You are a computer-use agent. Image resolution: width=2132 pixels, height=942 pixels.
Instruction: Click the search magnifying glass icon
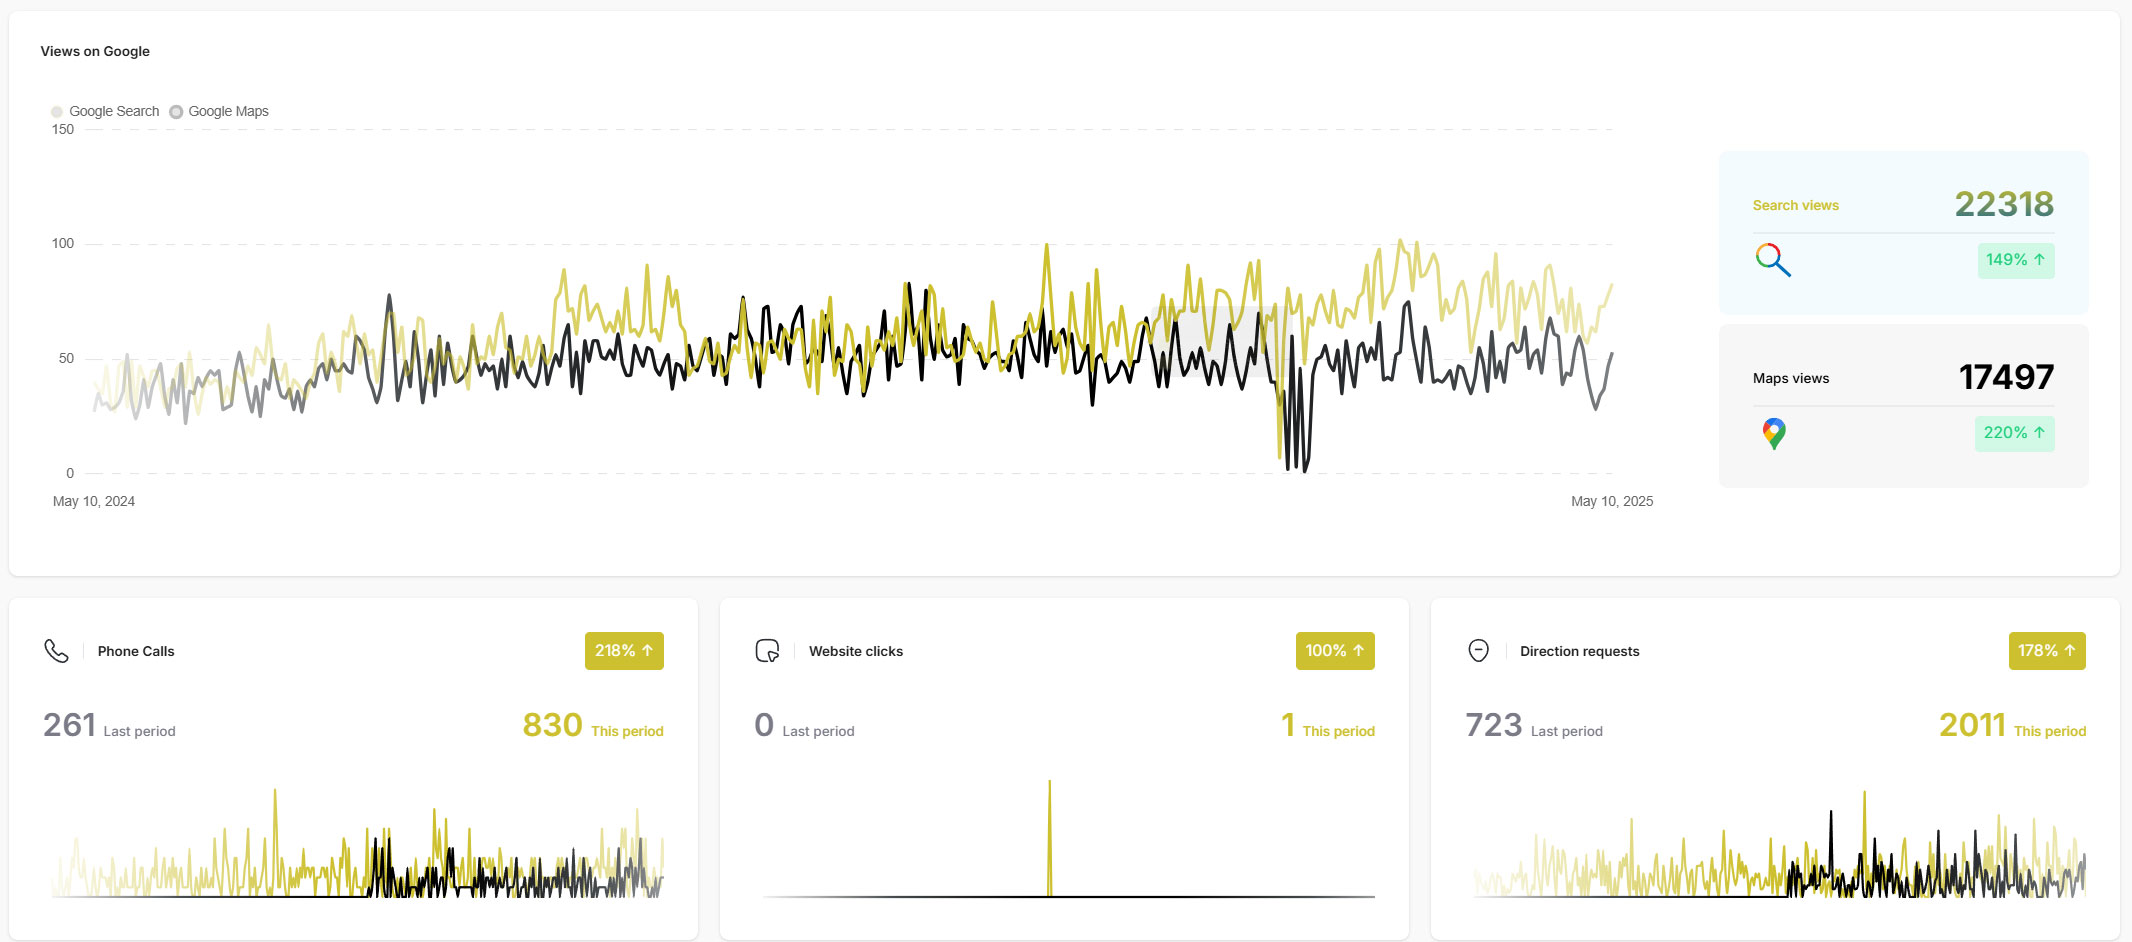point(1772,260)
